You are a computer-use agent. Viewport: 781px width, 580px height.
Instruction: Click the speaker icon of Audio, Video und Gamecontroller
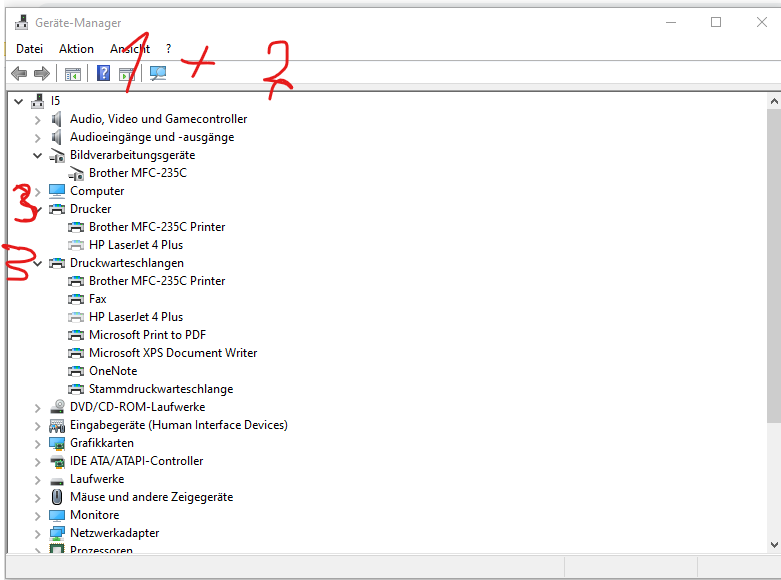pyautogui.click(x=57, y=119)
